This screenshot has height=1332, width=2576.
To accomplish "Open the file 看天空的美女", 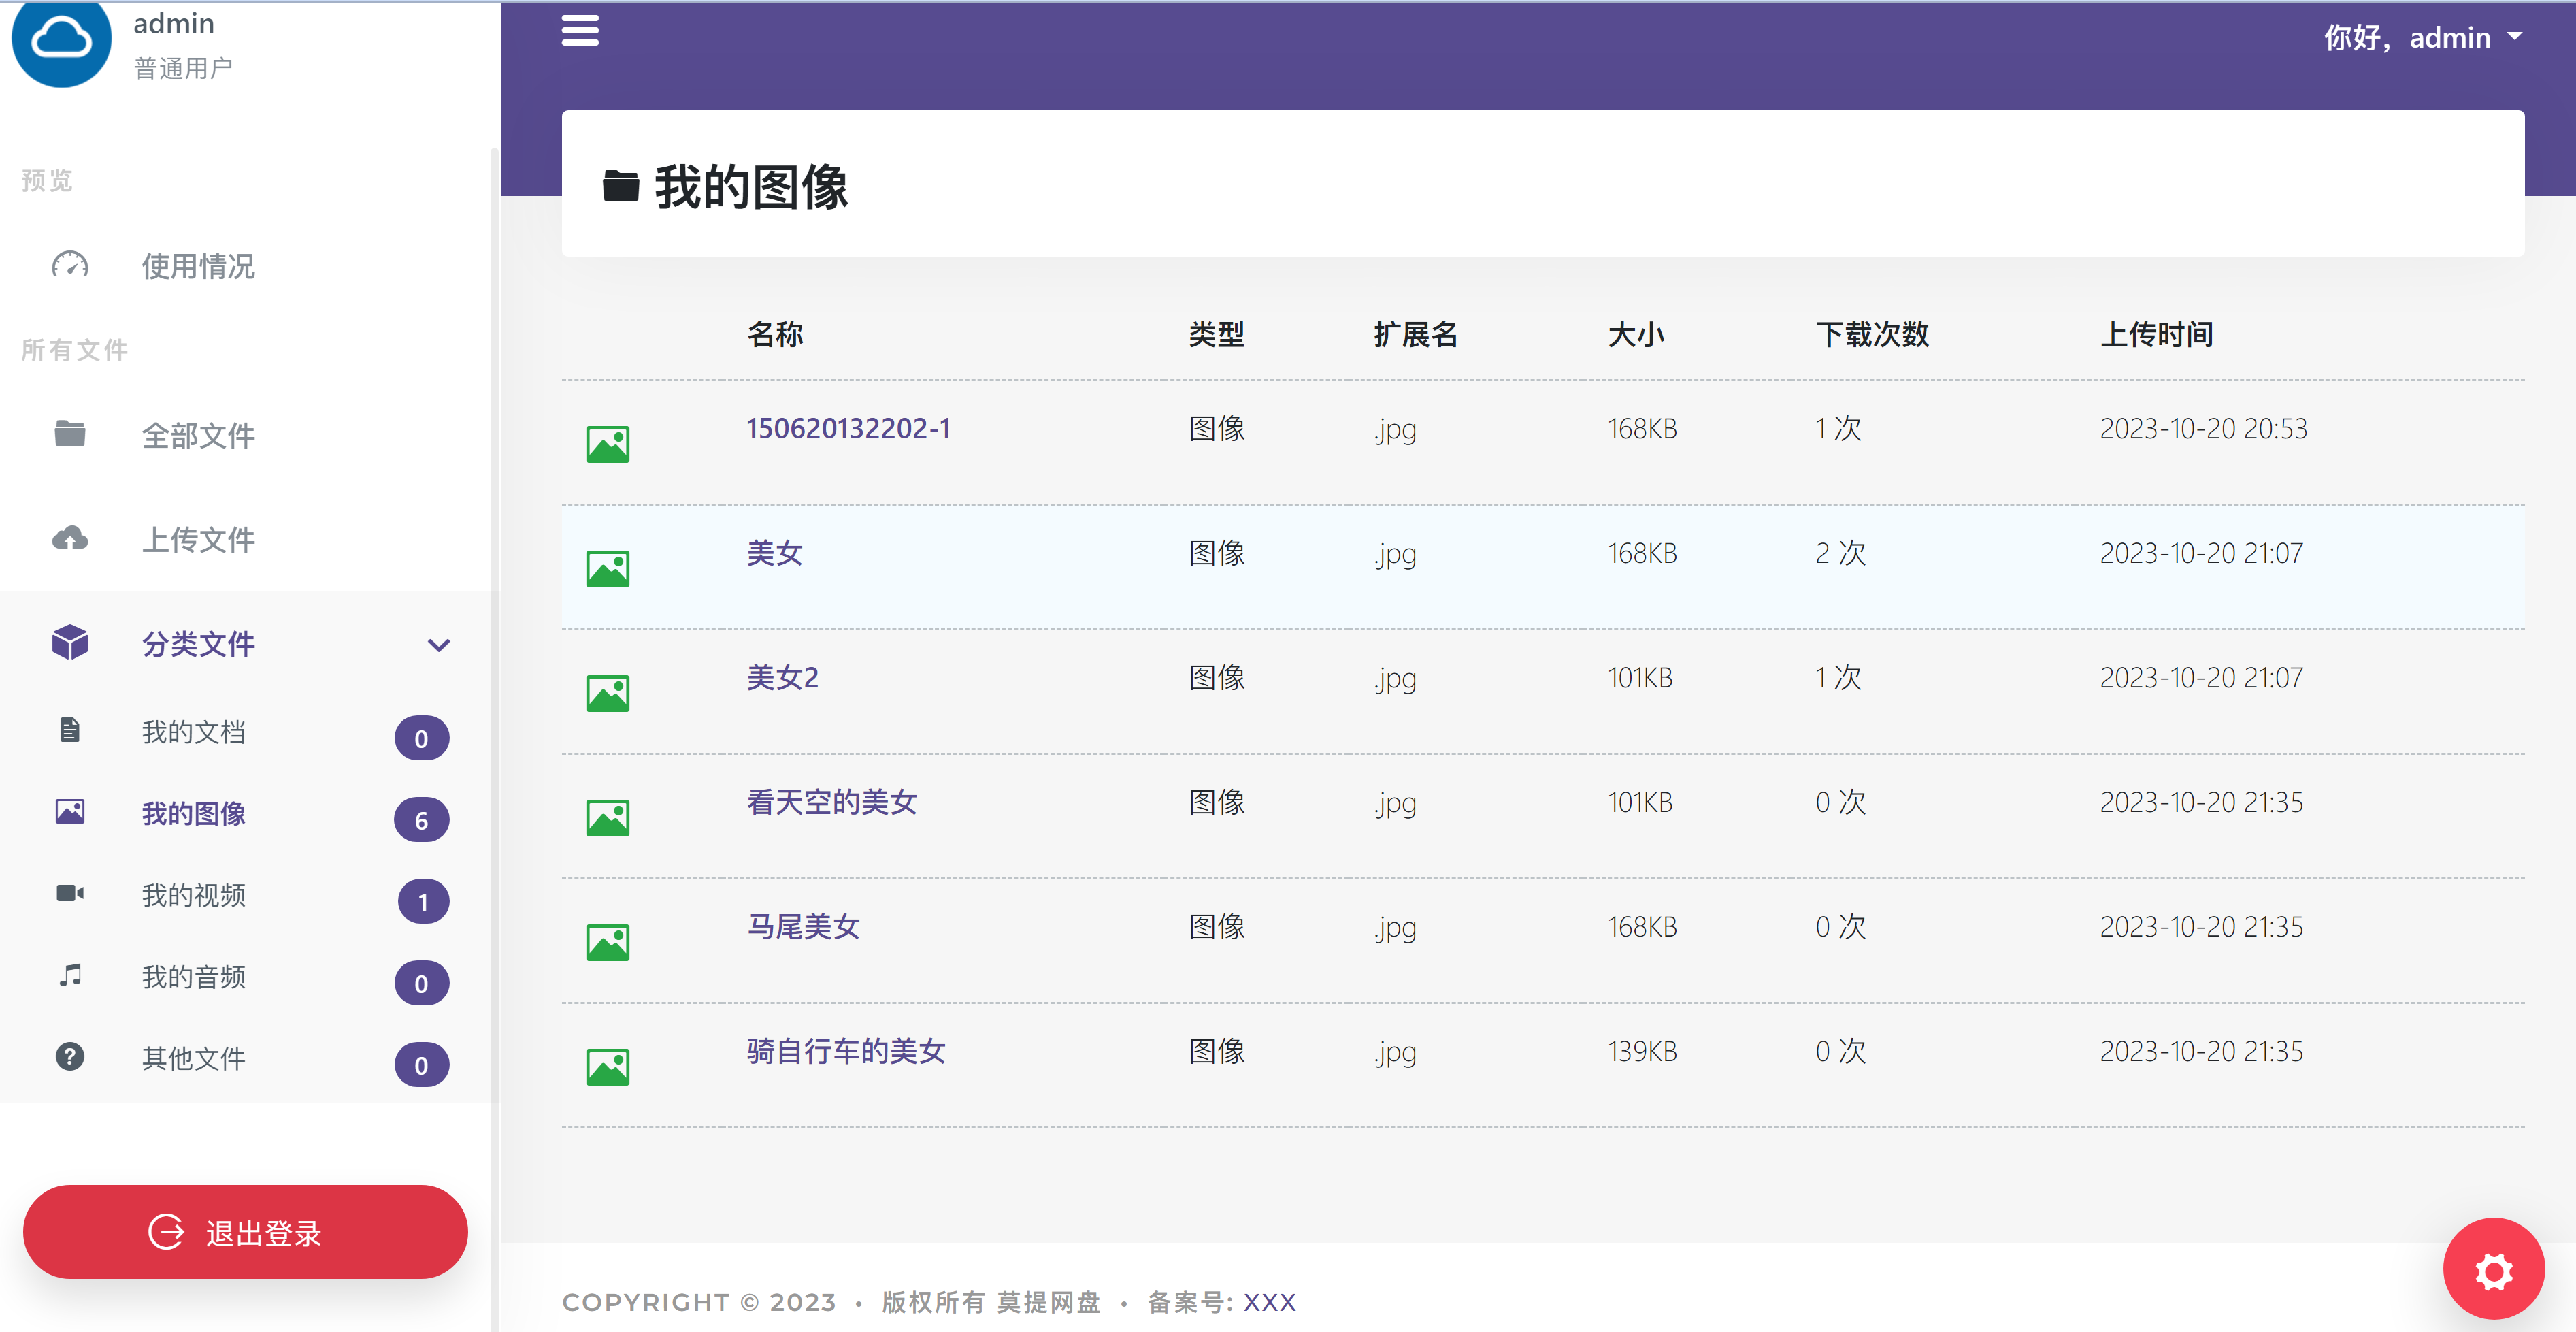I will pyautogui.click(x=832, y=802).
